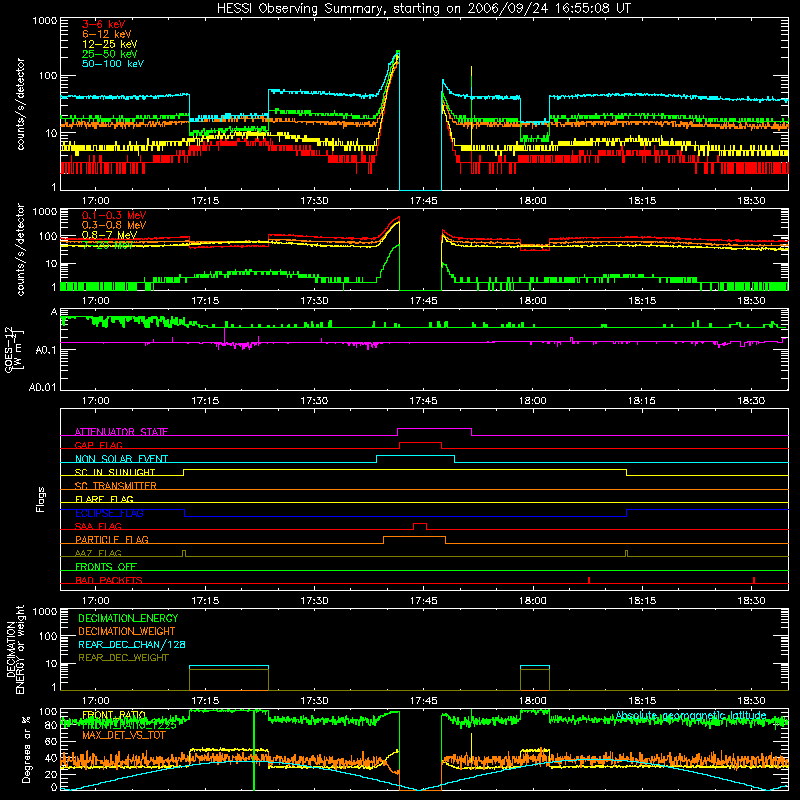Click the 17:45 tick label under Flags panel
This screenshot has width=800, height=800.
423,601
